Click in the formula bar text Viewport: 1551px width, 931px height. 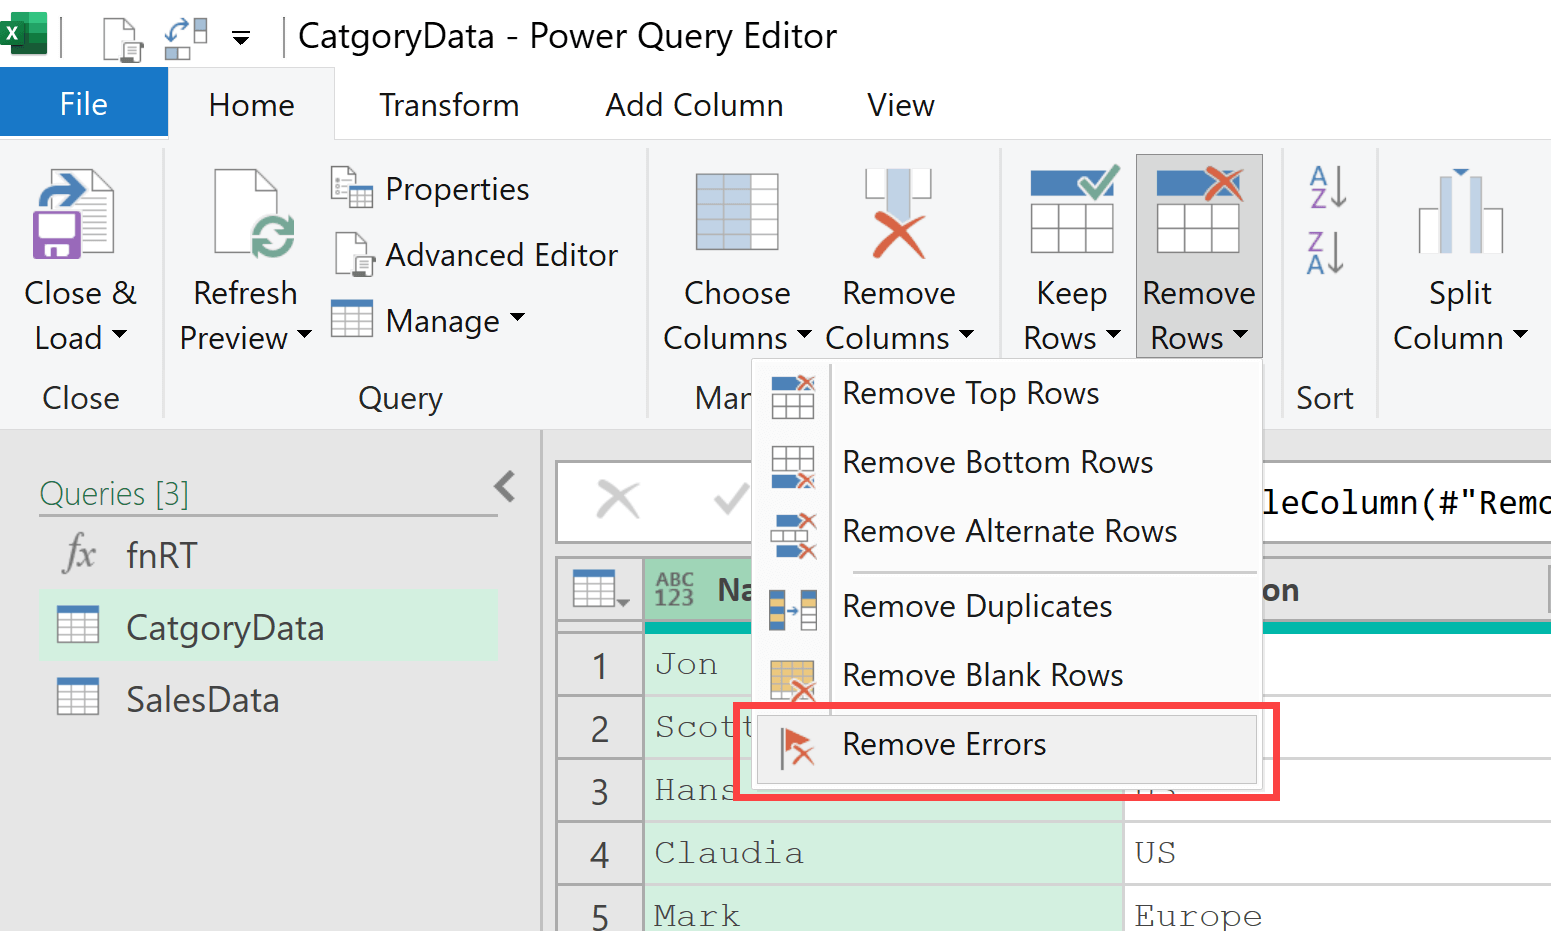coord(1405,502)
